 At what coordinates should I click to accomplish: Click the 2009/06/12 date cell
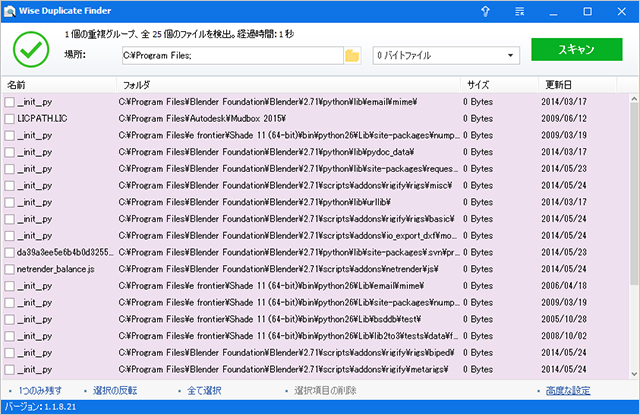coord(564,119)
